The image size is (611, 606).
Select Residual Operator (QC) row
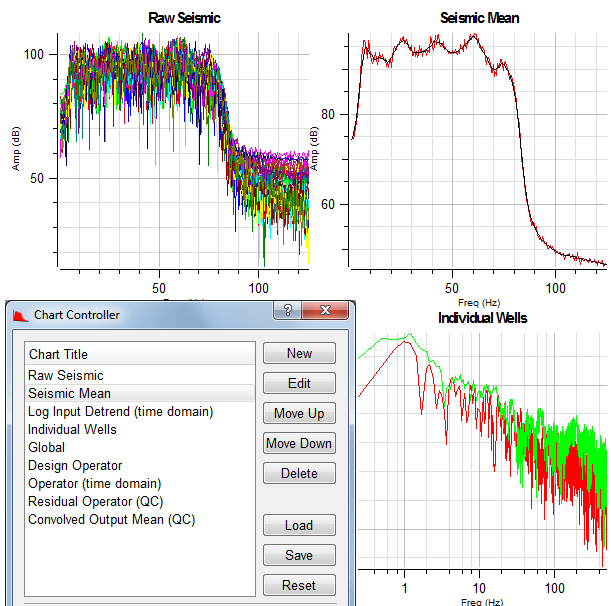[140, 501]
